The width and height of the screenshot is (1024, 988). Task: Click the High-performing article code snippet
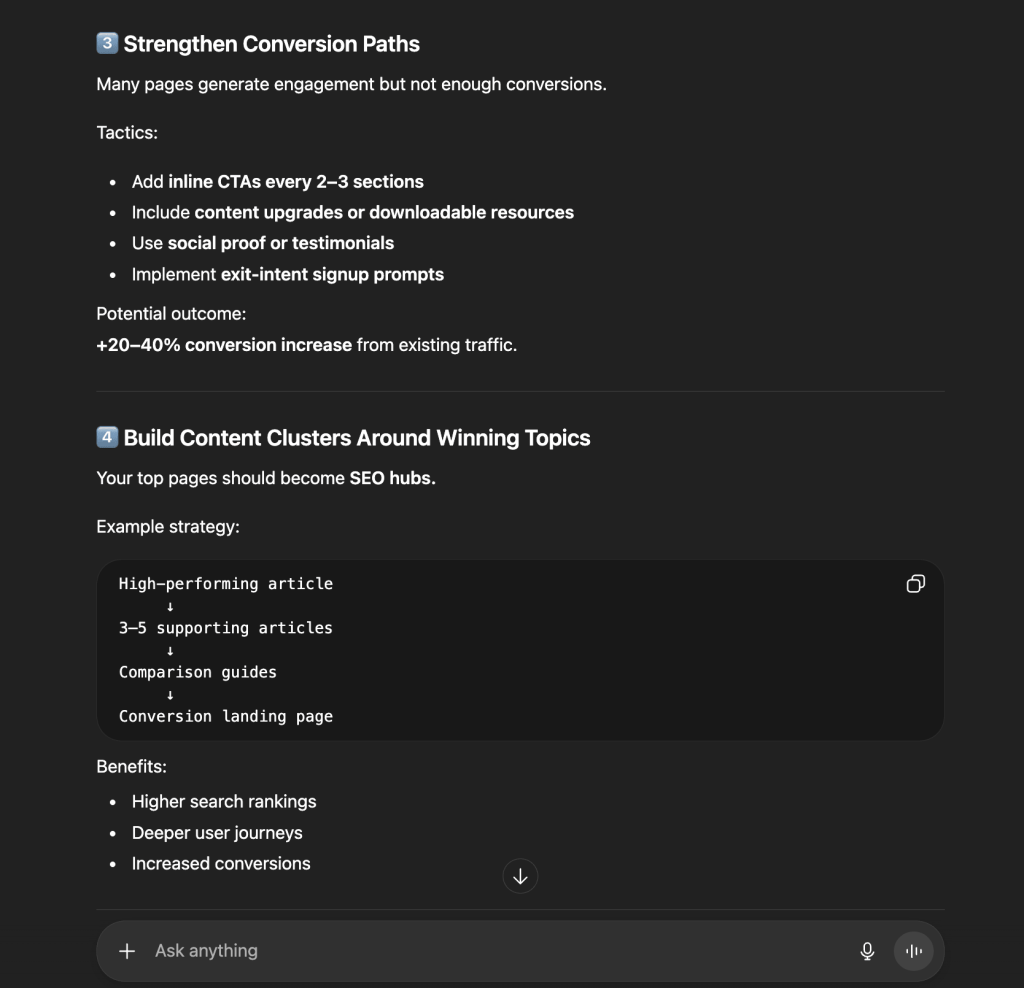[226, 583]
